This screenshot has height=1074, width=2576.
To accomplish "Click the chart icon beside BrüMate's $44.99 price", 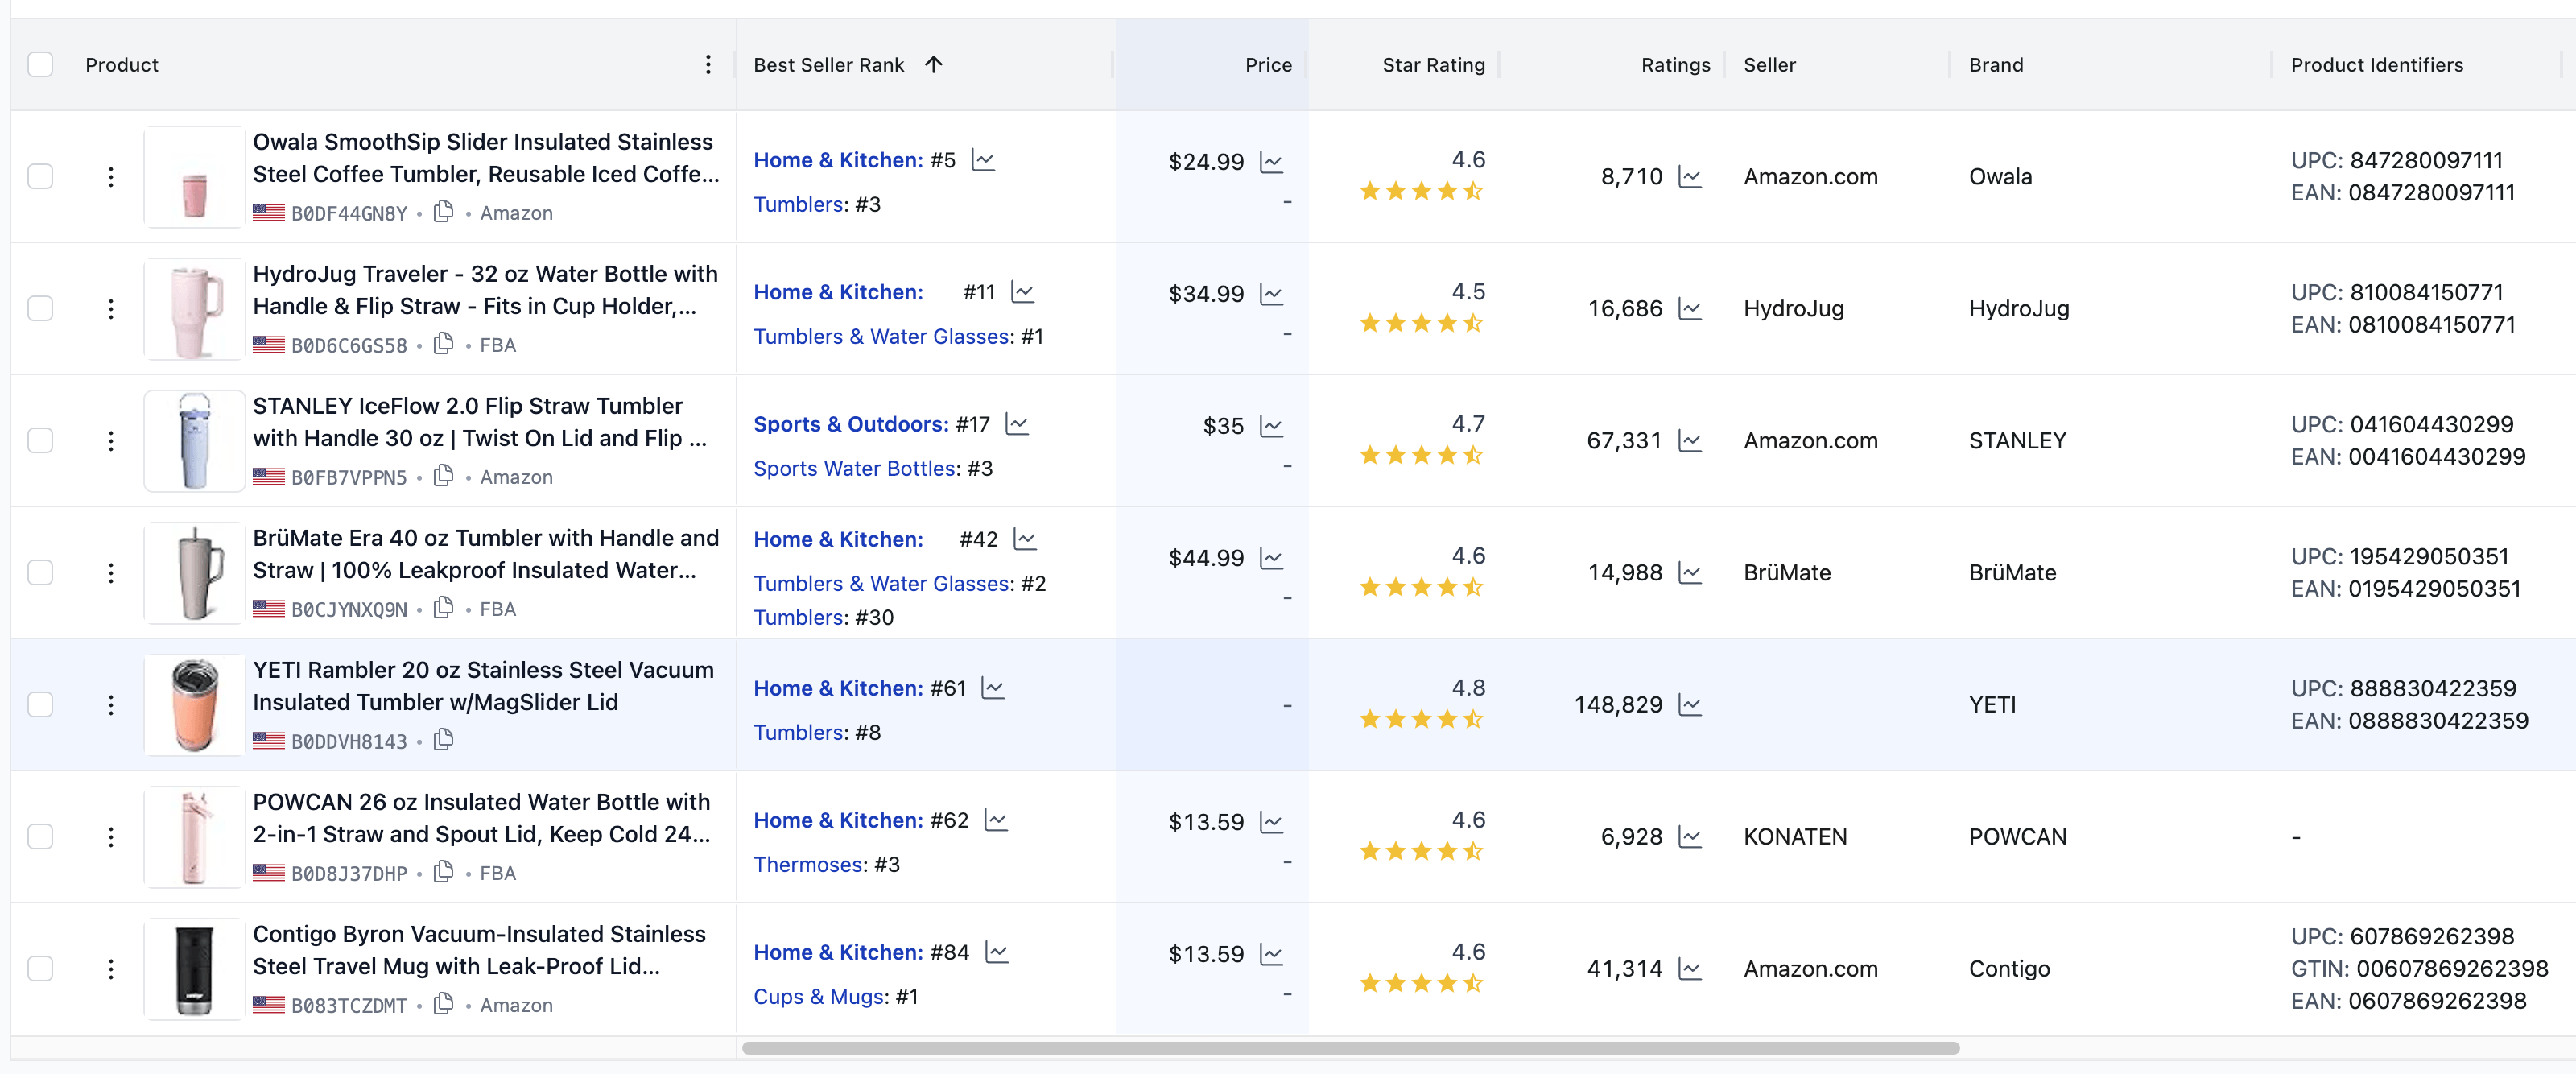I will click(x=1273, y=558).
